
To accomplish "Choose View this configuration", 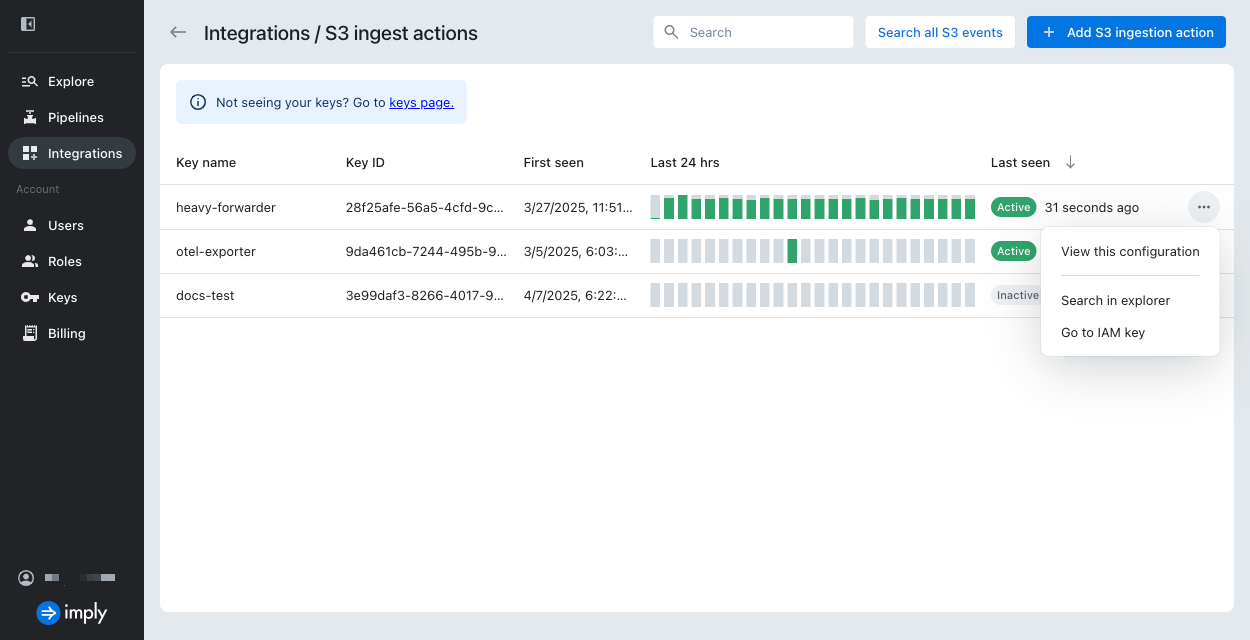I will (x=1130, y=252).
